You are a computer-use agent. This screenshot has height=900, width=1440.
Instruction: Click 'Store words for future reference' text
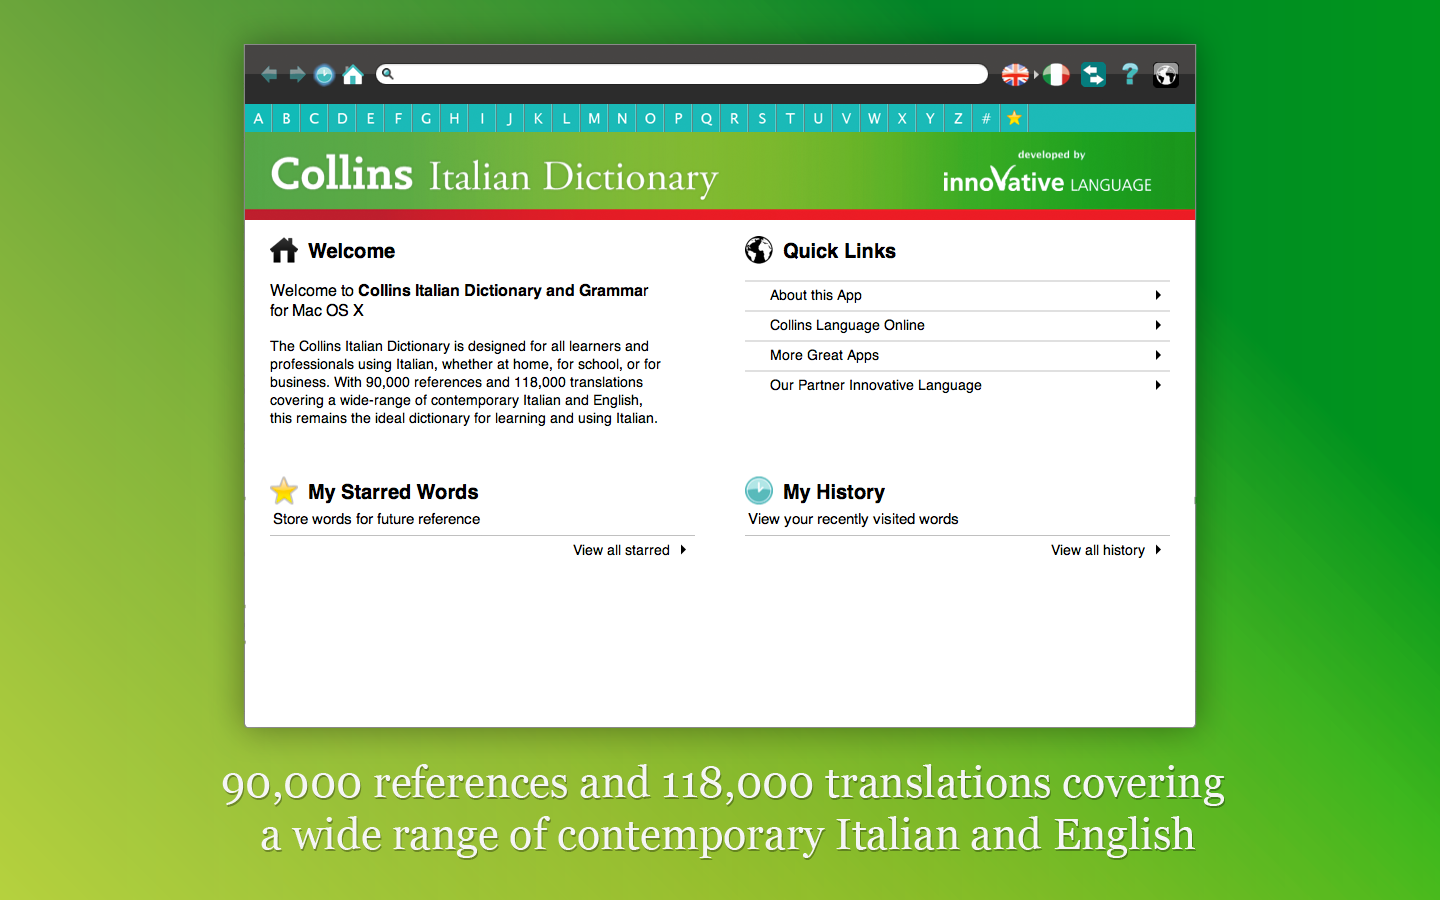(376, 519)
